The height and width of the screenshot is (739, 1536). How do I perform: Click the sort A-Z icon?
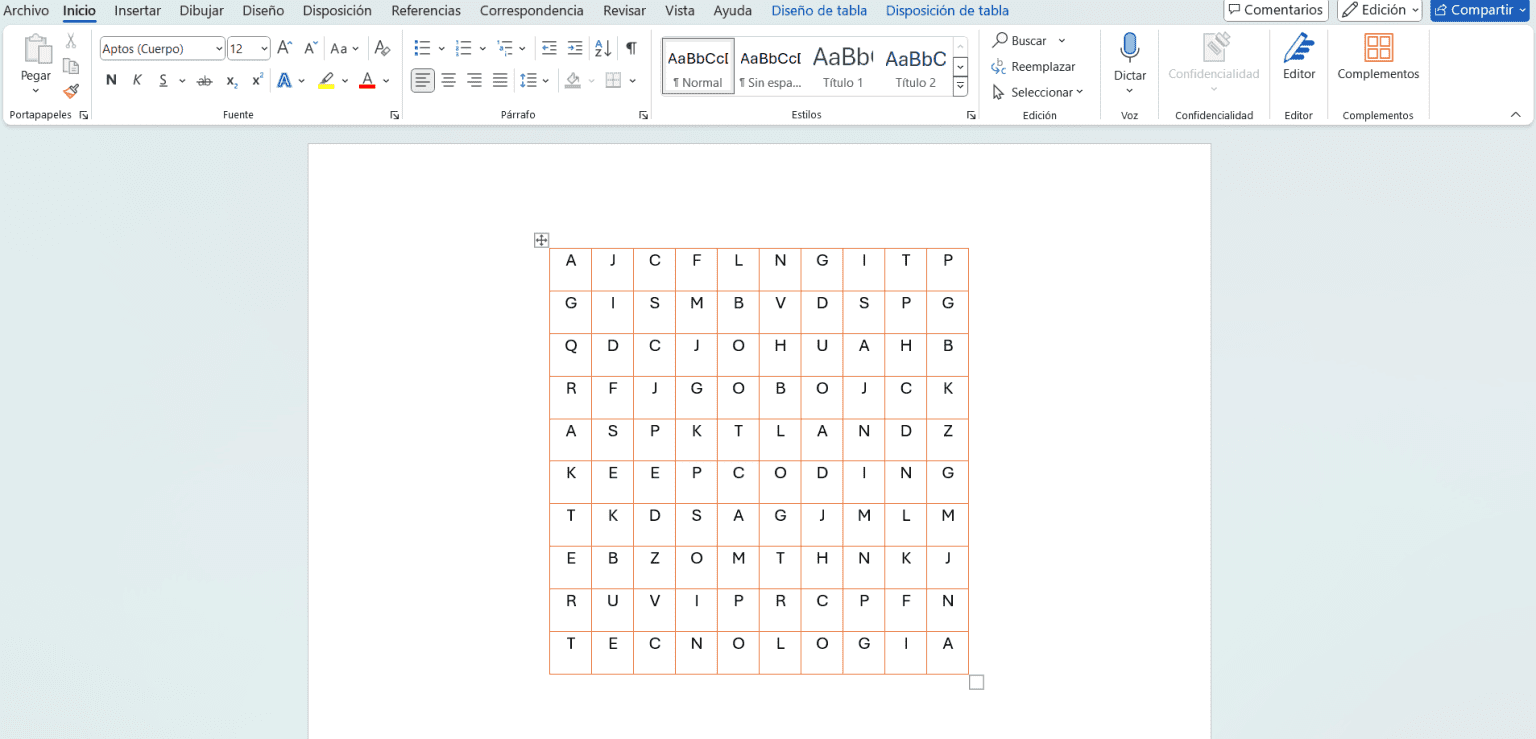(603, 48)
